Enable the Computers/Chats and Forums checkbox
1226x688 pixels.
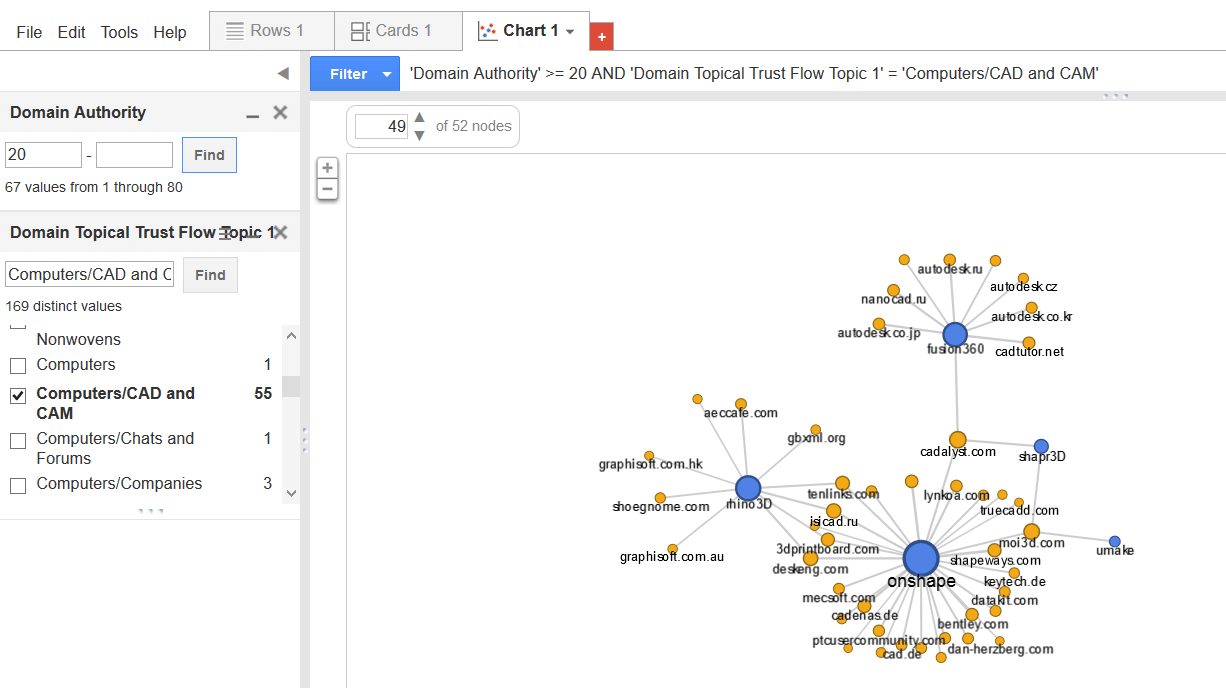pos(18,440)
